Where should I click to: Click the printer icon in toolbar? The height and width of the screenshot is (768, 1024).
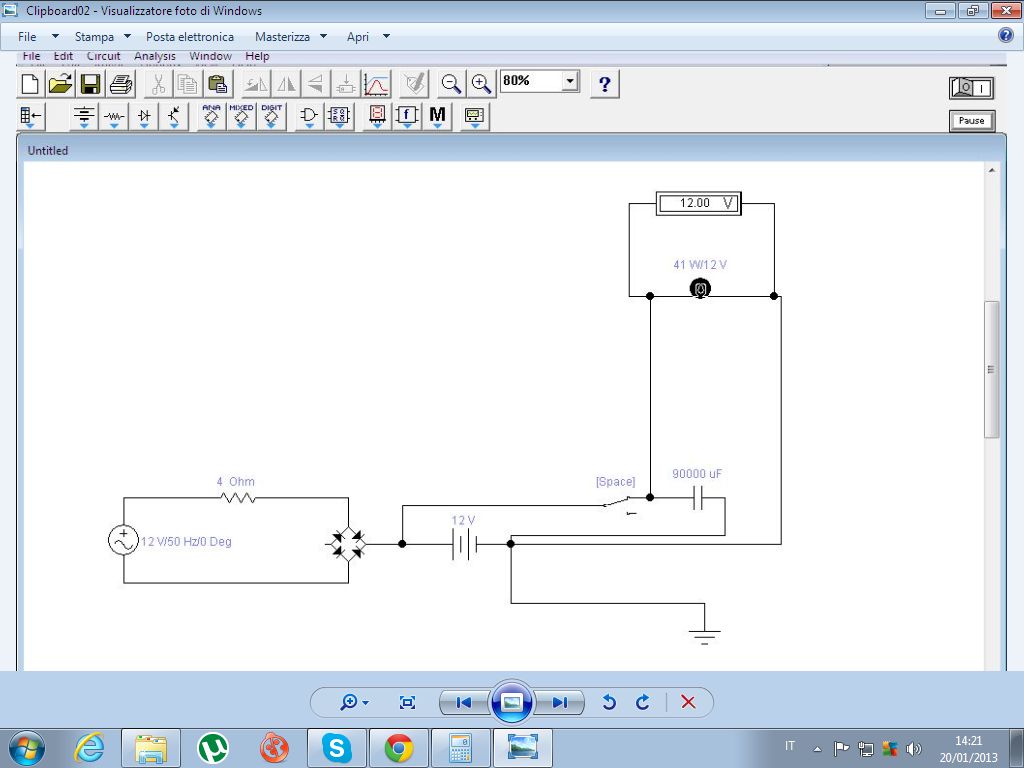click(x=120, y=84)
